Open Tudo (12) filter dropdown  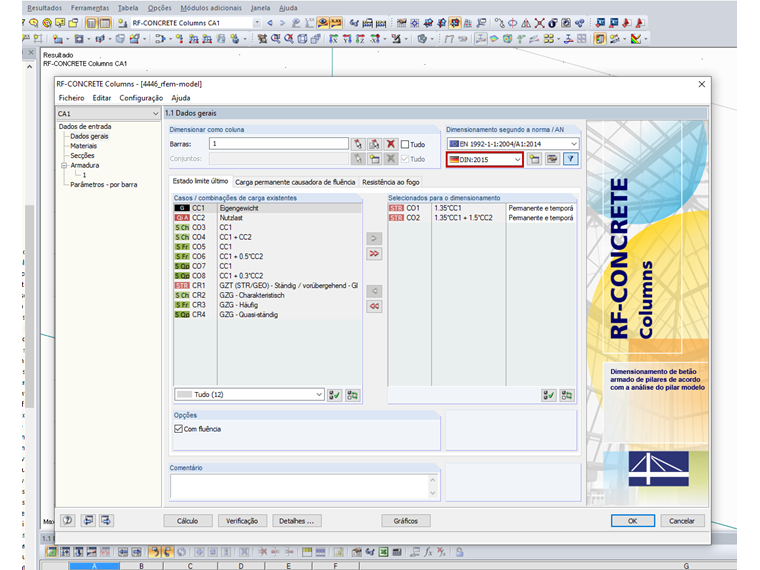click(249, 395)
